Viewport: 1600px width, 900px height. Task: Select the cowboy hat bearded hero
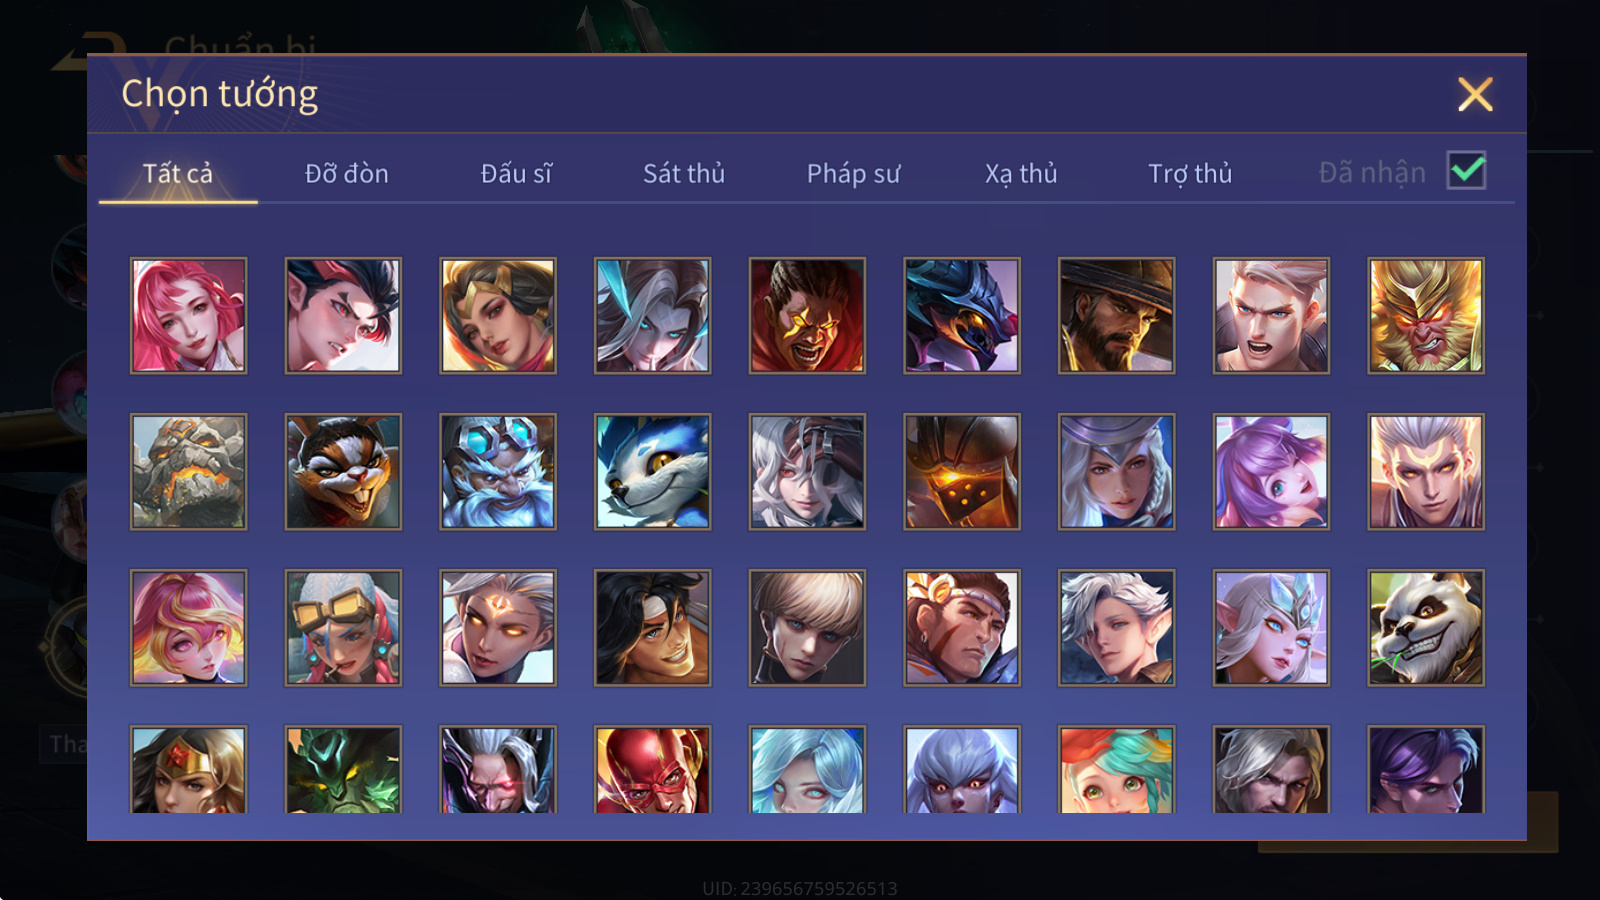click(x=1116, y=316)
